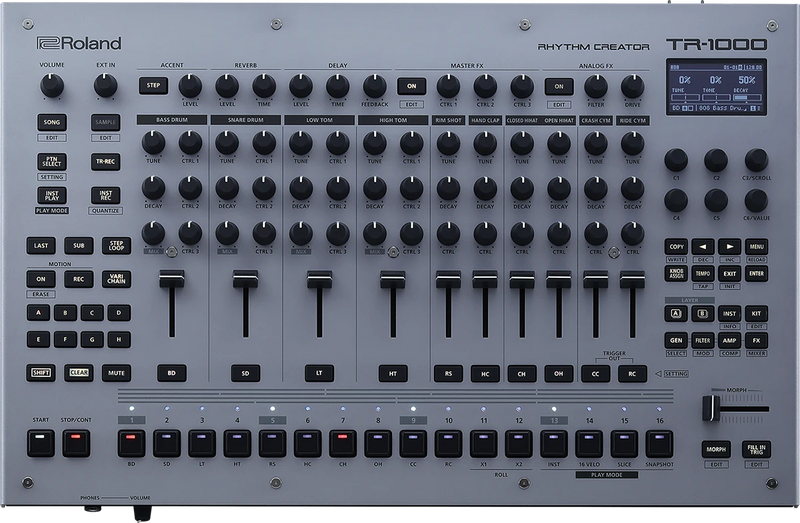Screen dimensions: 800x523
Task: Choose step 15 SLICE play mode
Action: tap(624, 443)
